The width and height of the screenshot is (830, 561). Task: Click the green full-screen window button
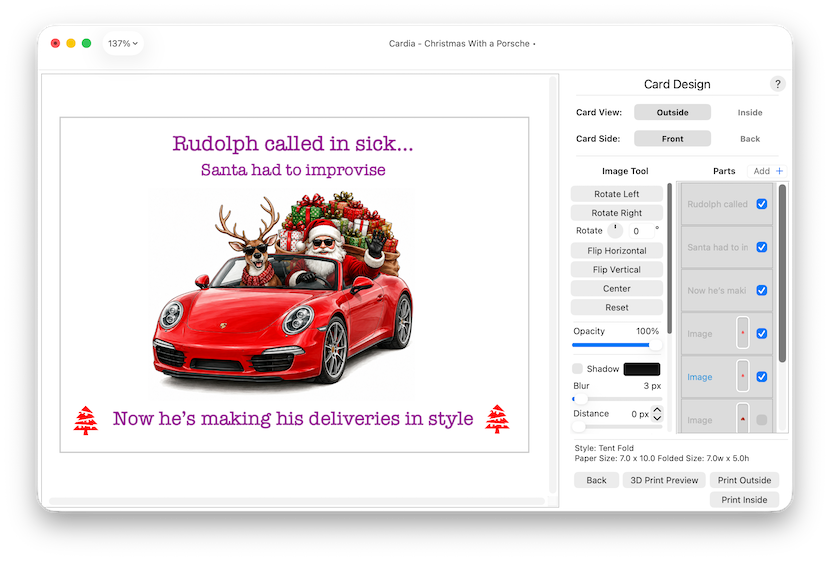86,43
